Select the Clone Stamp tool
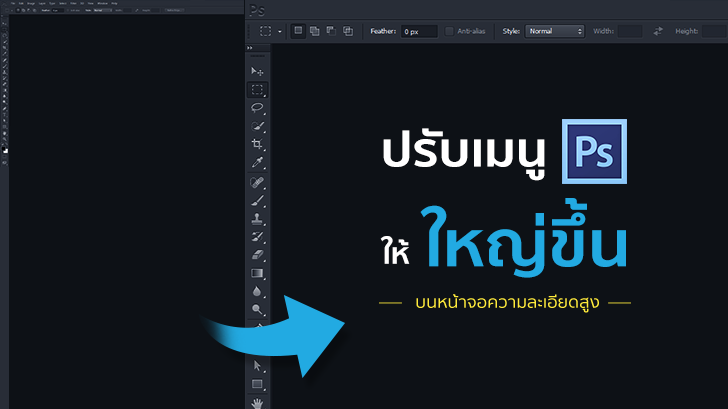Image resolution: width=728 pixels, height=409 pixels. pos(257,219)
